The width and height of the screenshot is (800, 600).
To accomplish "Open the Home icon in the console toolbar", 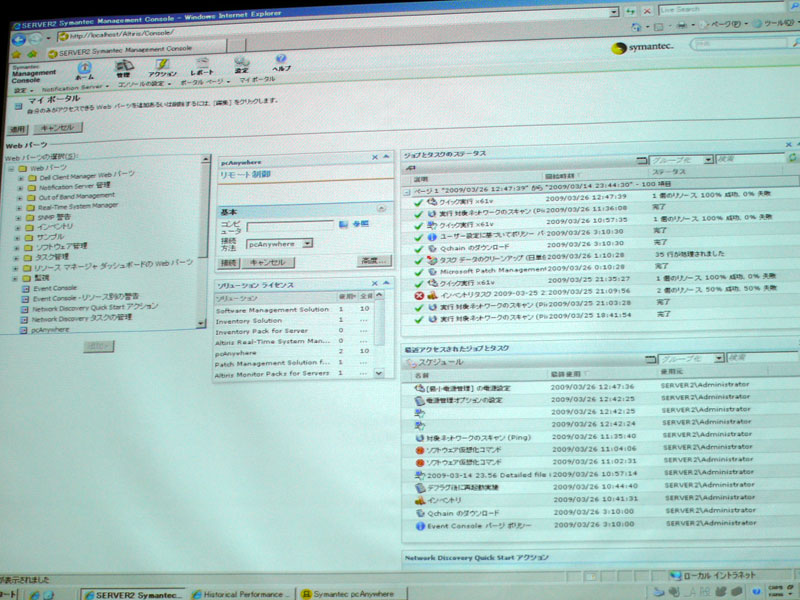I will click(85, 71).
